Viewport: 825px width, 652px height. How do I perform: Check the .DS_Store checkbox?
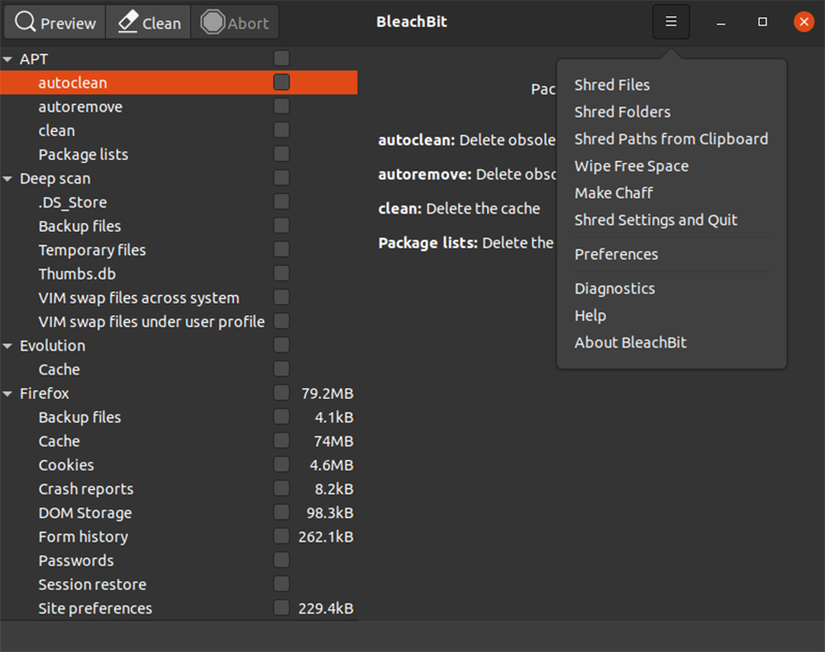(281, 202)
